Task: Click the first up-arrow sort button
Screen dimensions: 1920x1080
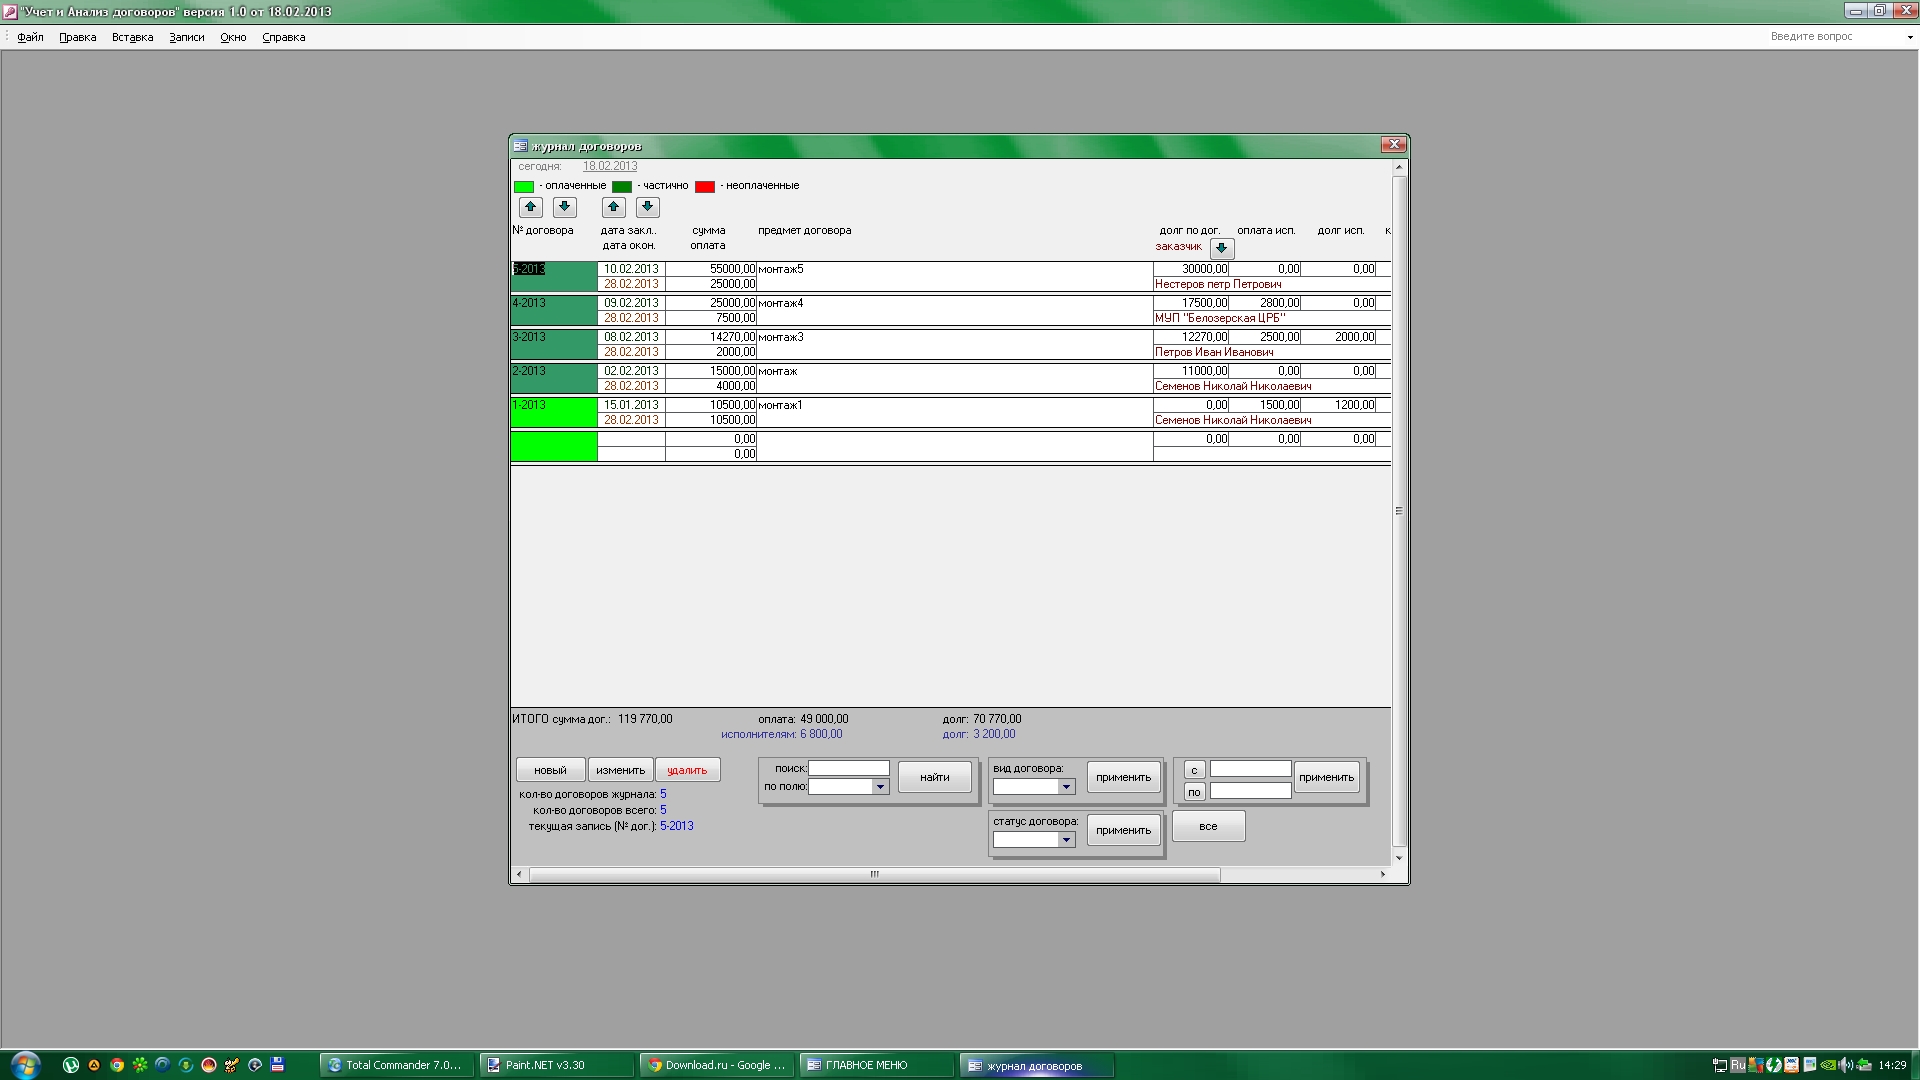Action: point(531,207)
